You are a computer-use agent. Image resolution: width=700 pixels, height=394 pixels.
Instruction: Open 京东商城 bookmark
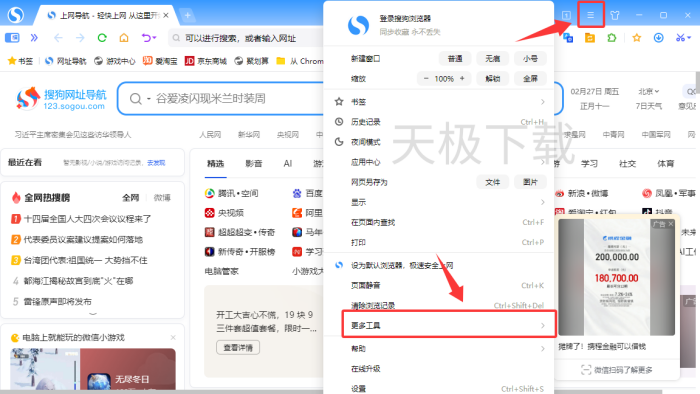[206, 61]
